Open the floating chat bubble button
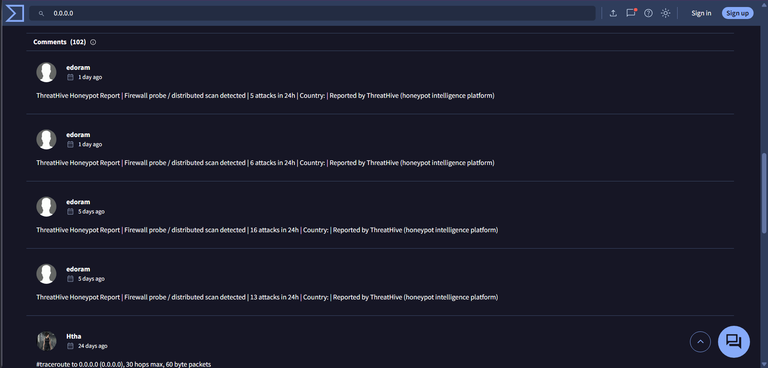 pyautogui.click(x=734, y=342)
